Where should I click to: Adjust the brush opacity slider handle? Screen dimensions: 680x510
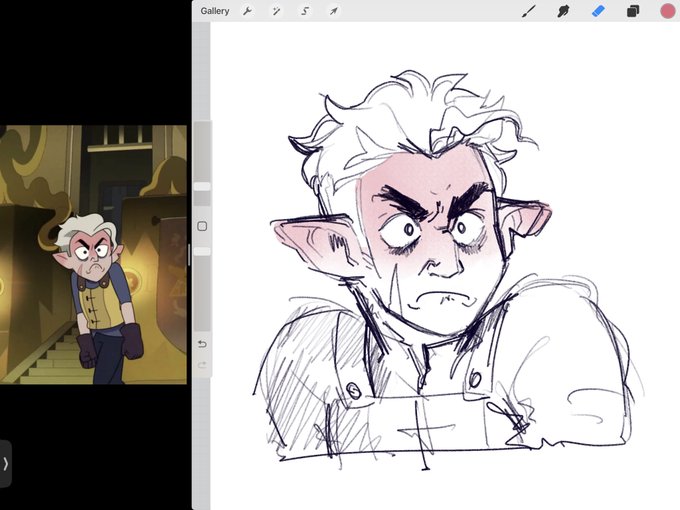(202, 252)
